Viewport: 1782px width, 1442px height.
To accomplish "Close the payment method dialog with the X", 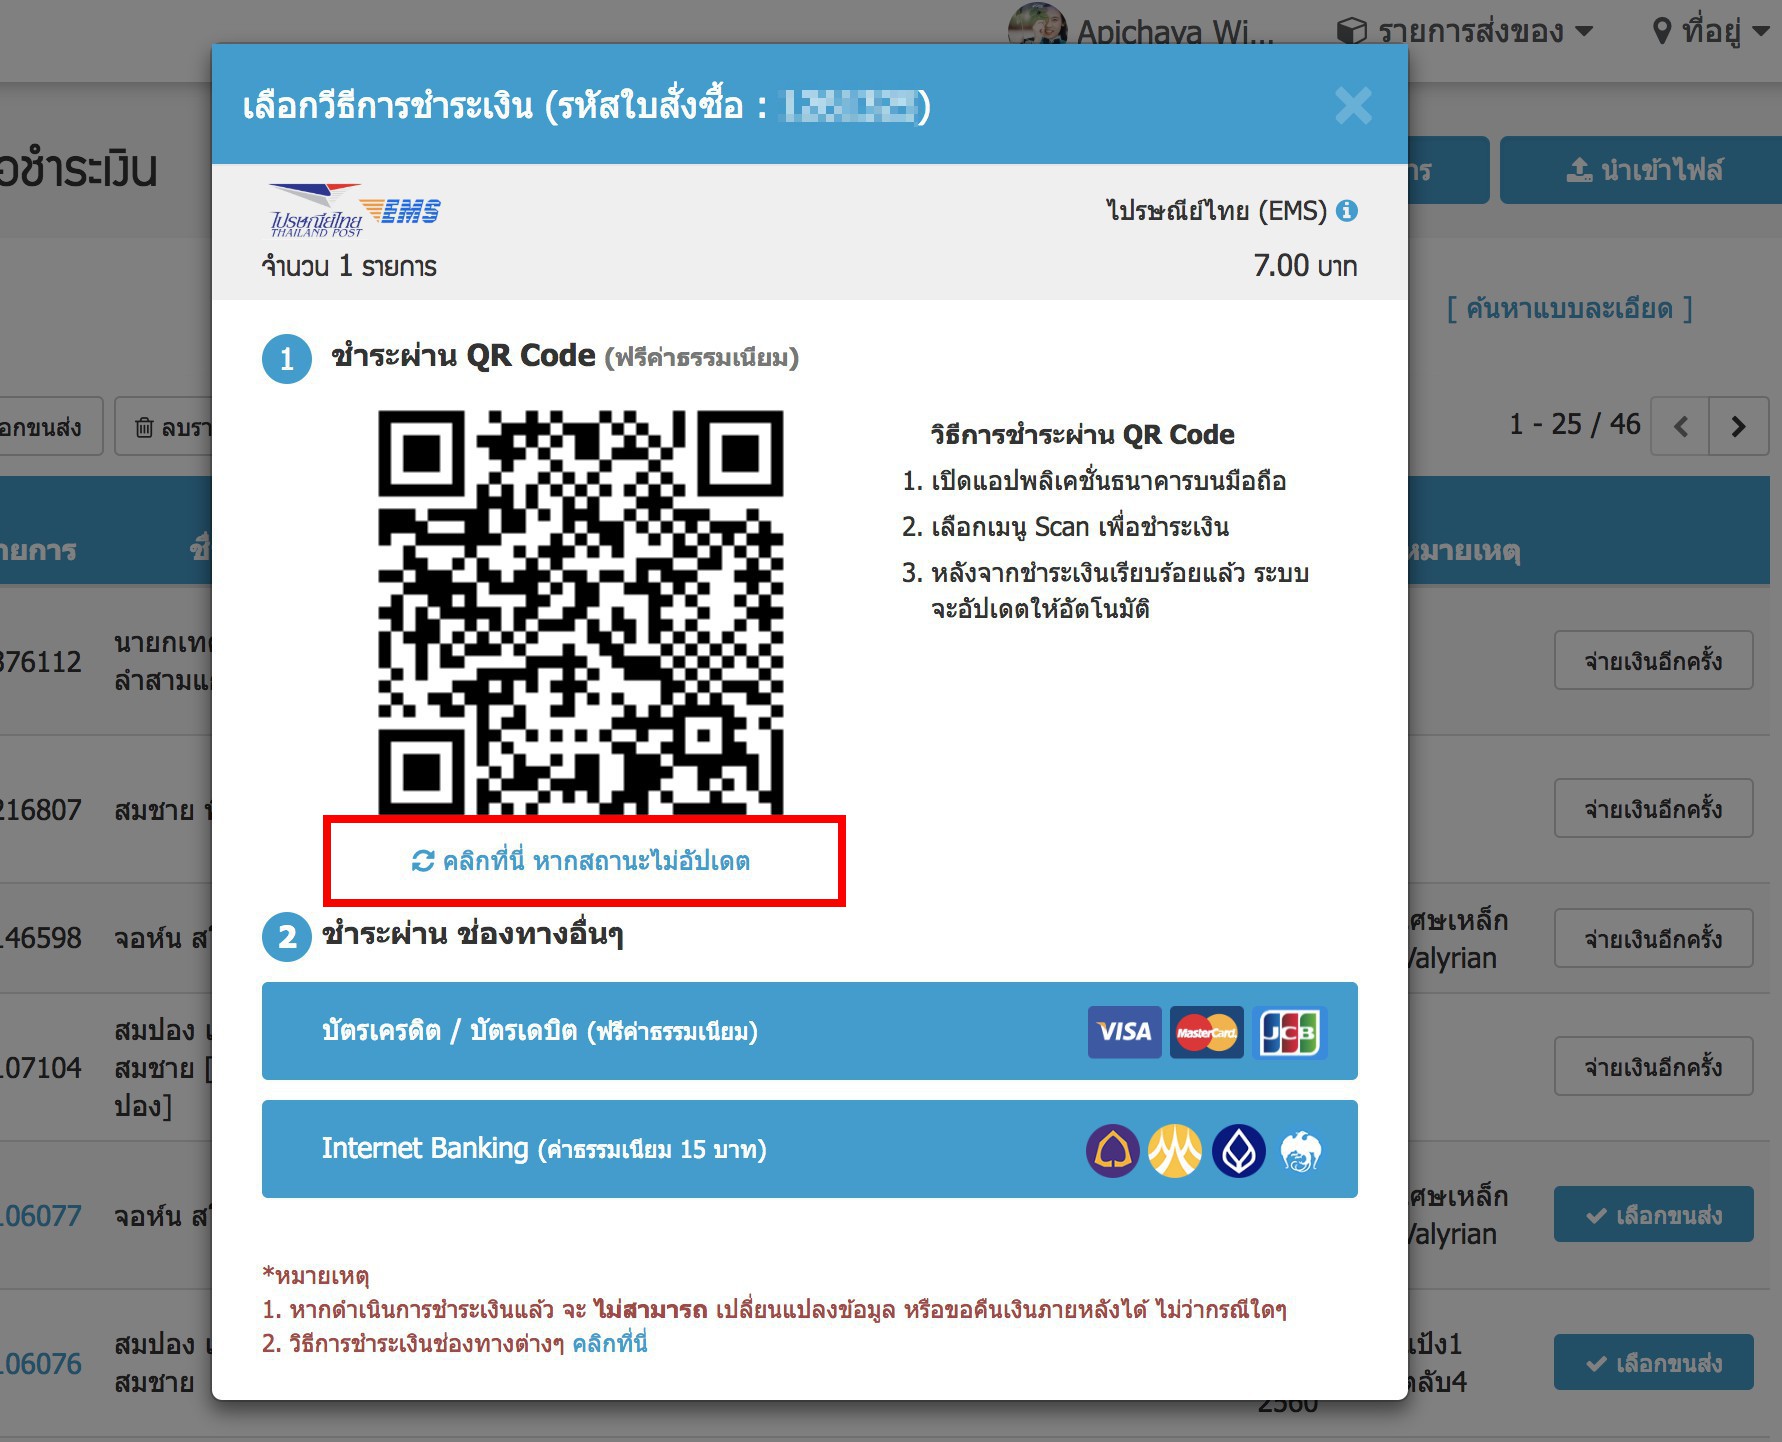I will pos(1353,105).
